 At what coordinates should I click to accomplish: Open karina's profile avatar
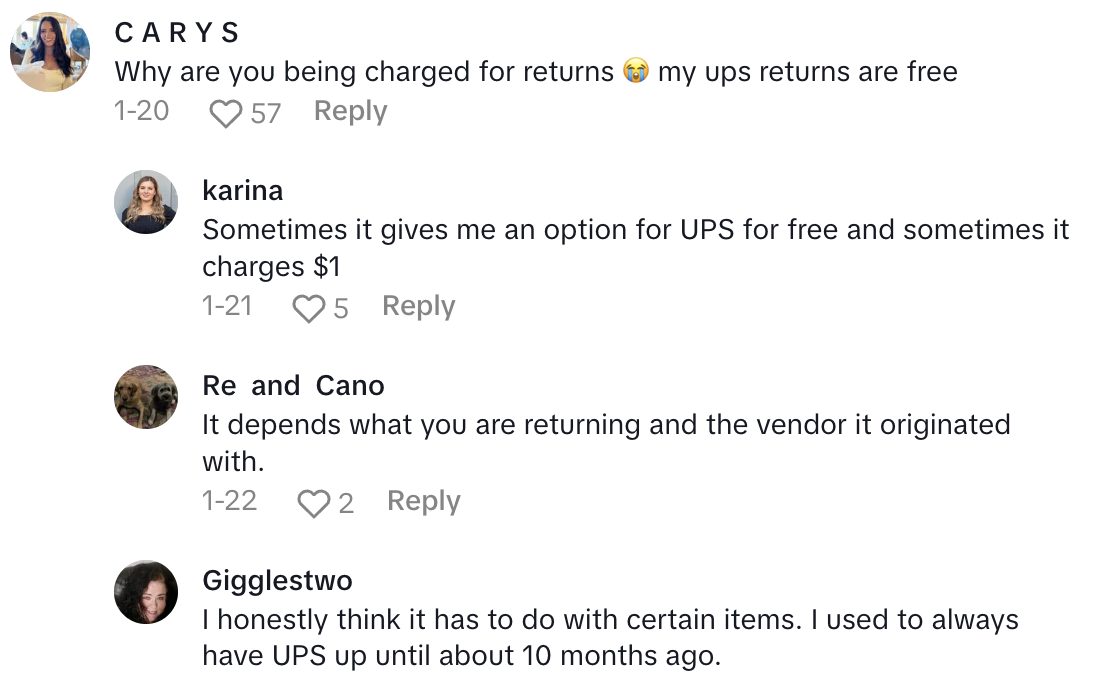point(147,201)
